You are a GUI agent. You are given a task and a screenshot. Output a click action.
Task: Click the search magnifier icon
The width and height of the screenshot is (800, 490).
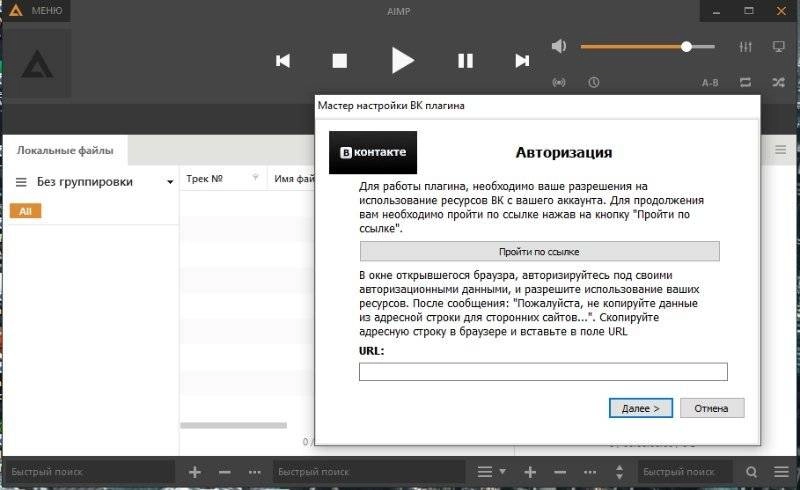(x=751, y=472)
